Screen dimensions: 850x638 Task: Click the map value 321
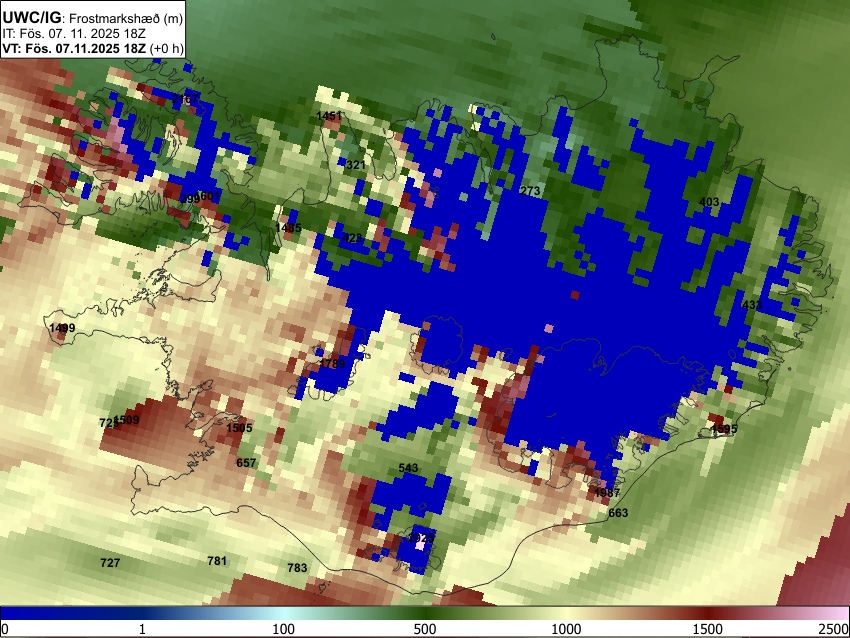point(356,165)
